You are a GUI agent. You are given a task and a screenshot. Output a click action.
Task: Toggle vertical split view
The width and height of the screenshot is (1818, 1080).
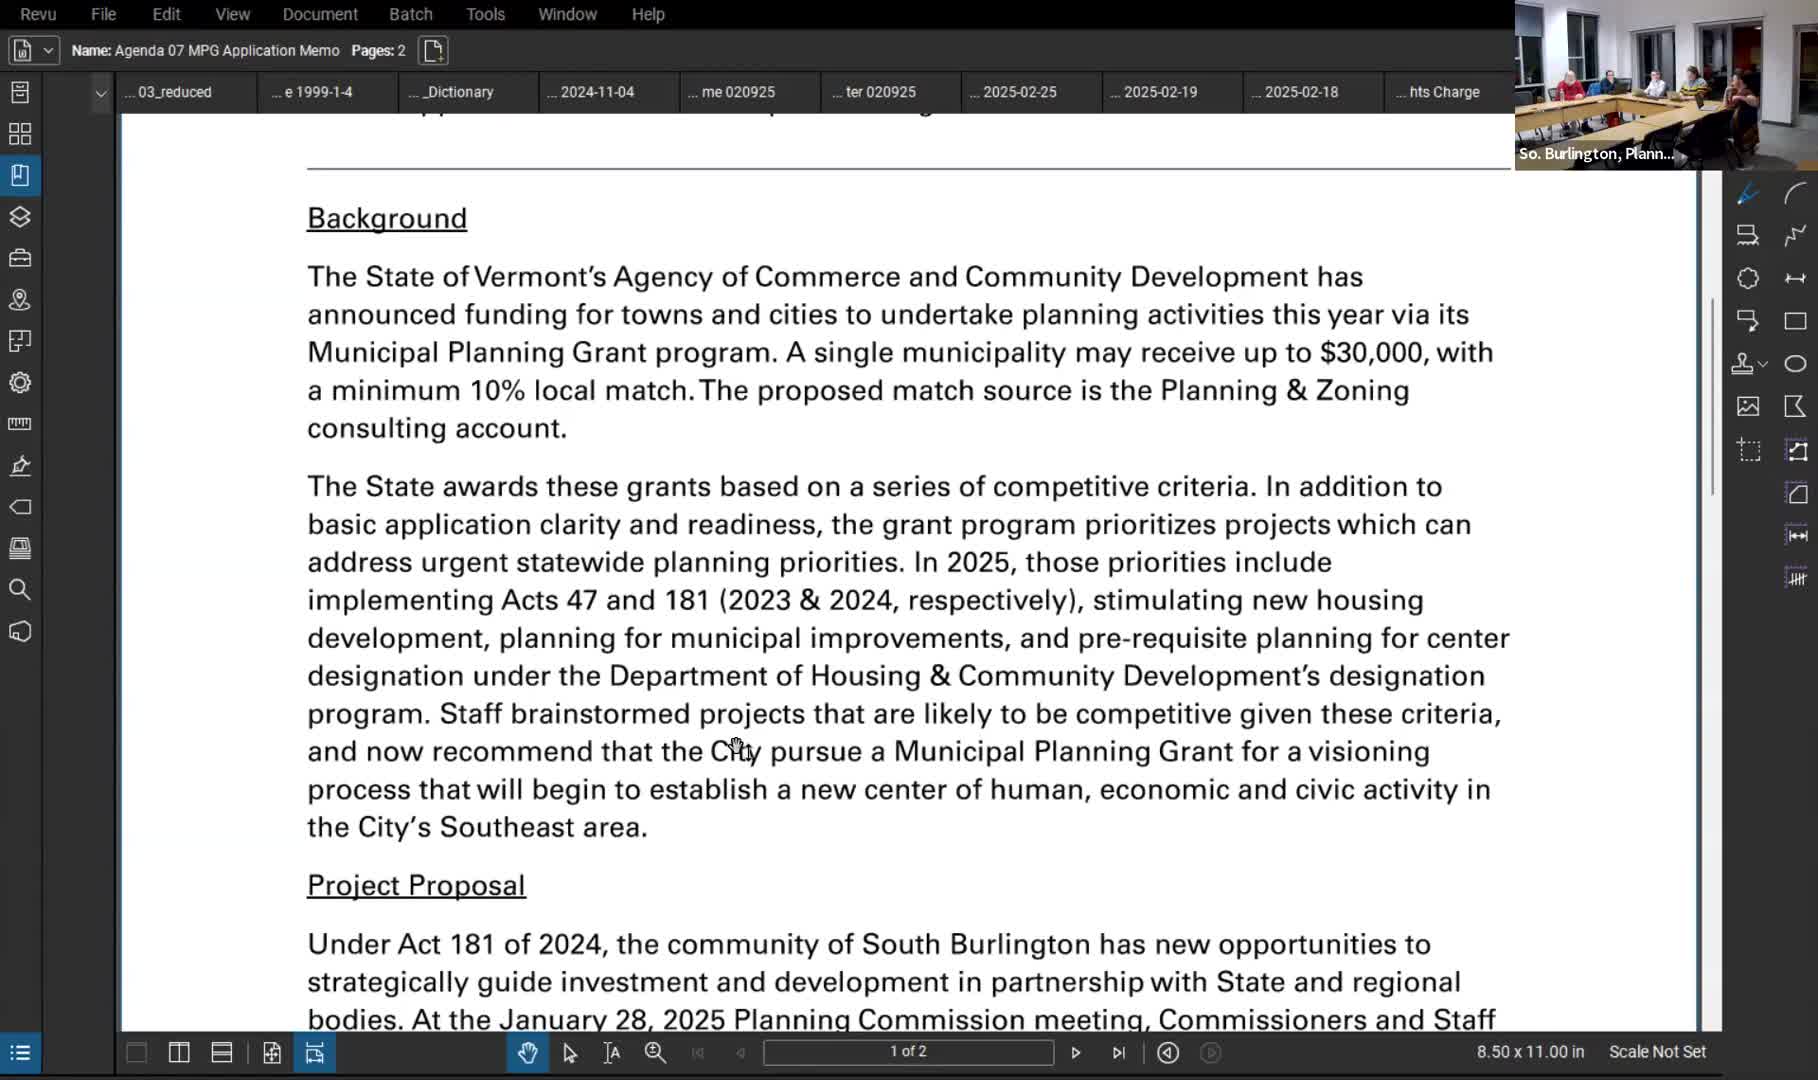point(179,1053)
